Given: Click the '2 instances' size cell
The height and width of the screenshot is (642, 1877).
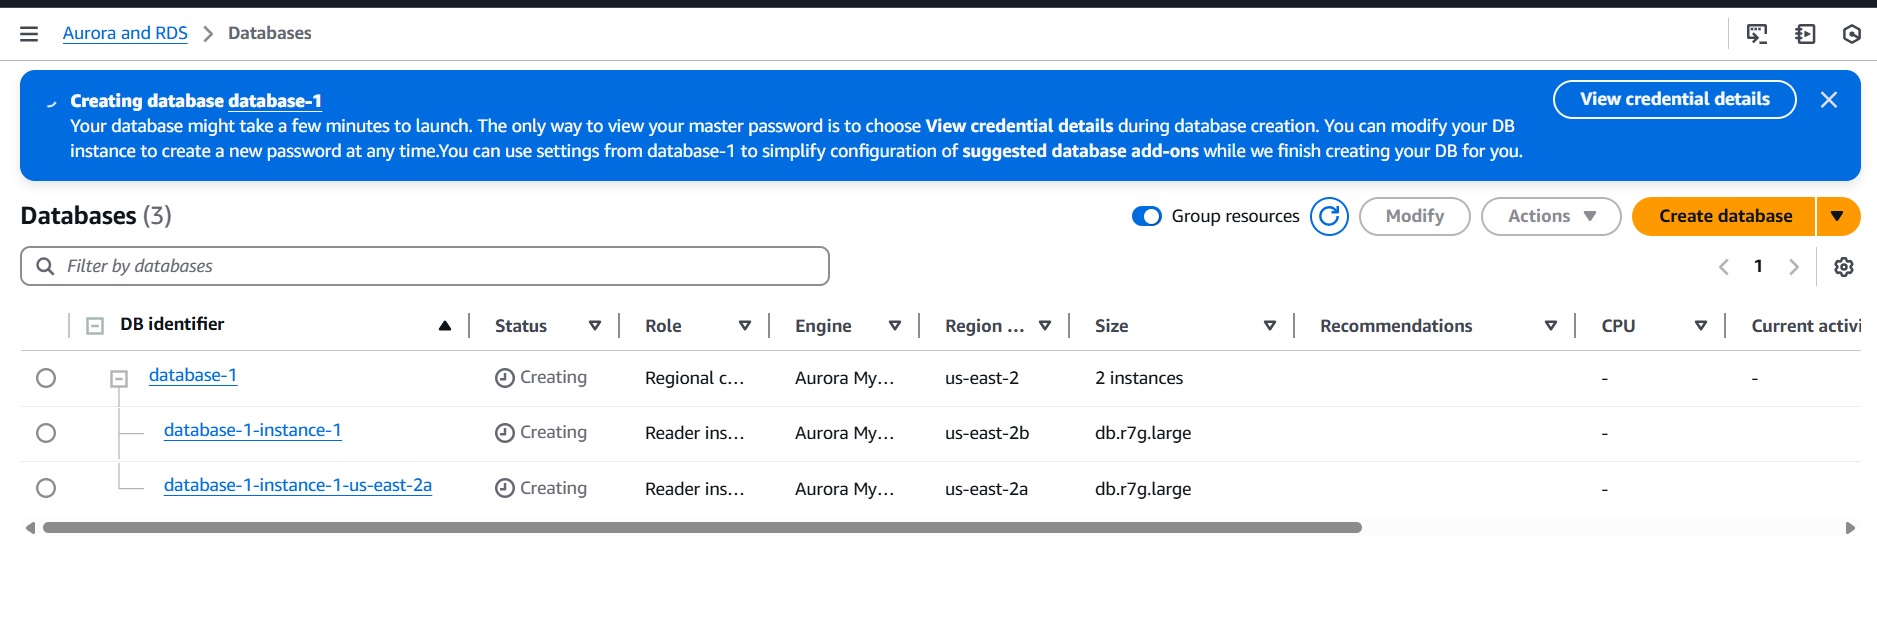Looking at the screenshot, I should pyautogui.click(x=1139, y=378).
